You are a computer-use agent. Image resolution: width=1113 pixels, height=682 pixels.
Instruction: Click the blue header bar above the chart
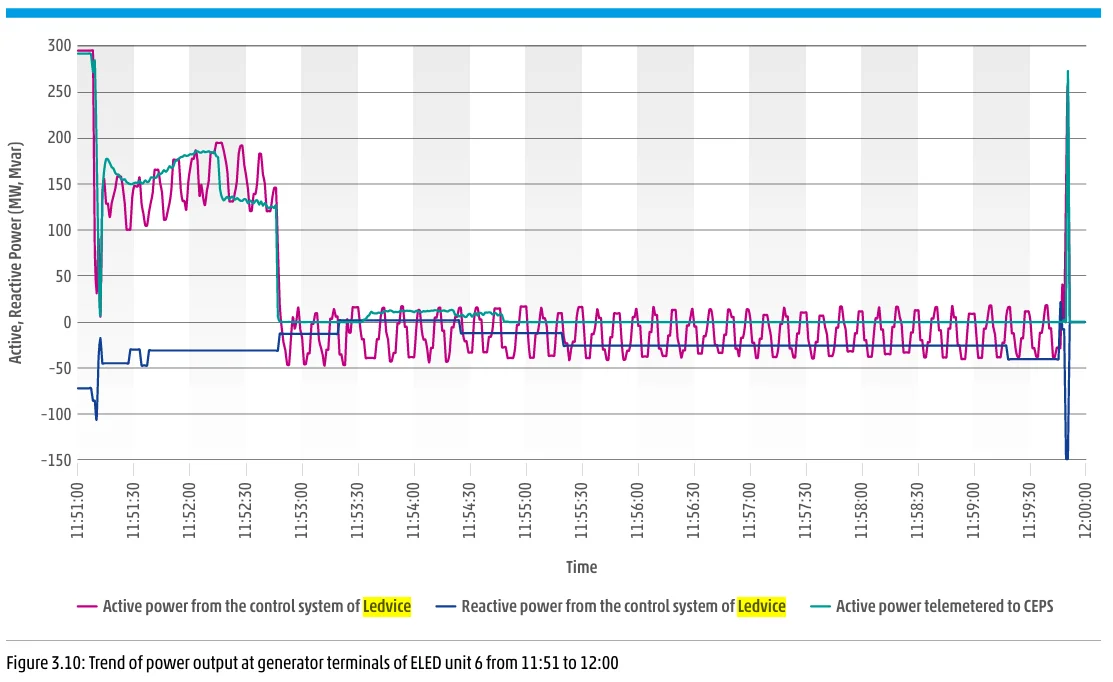pos(556,13)
